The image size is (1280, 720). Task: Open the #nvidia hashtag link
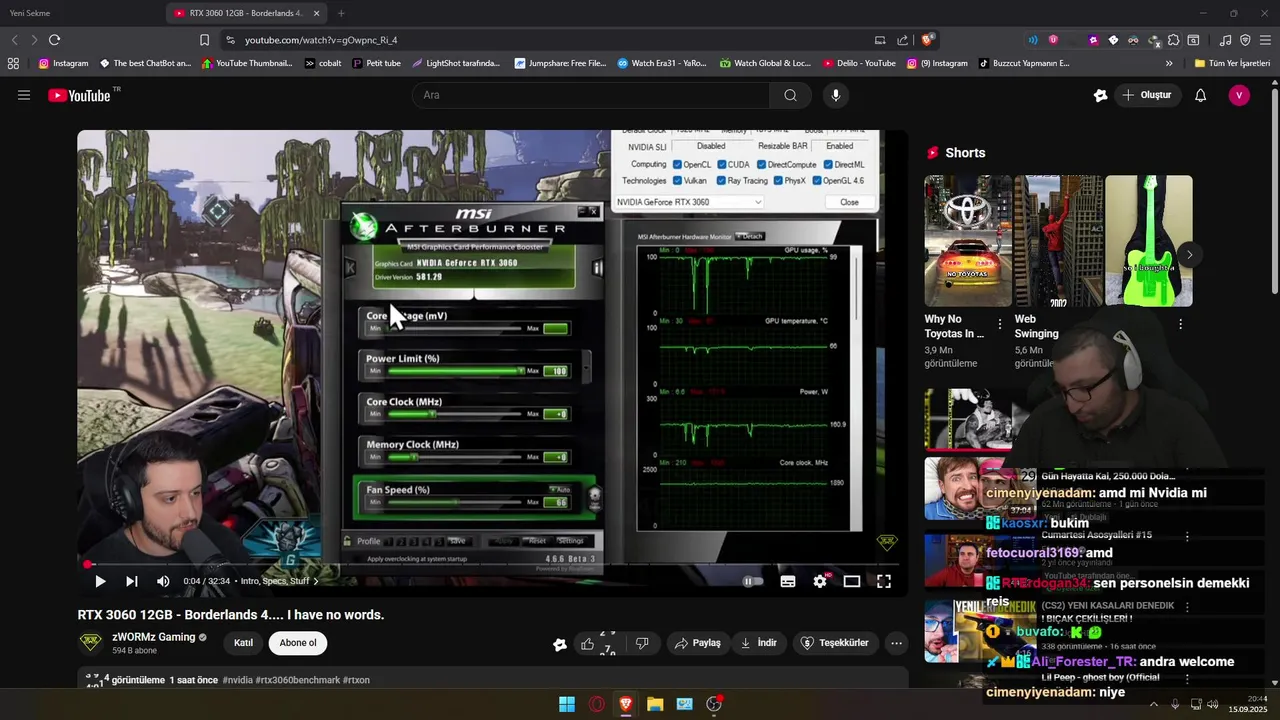(237, 680)
